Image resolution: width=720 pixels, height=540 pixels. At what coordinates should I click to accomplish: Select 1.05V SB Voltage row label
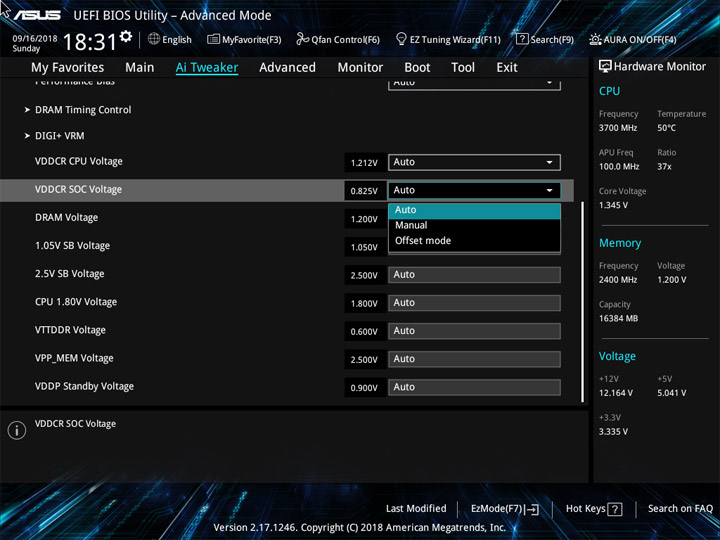(x=73, y=246)
